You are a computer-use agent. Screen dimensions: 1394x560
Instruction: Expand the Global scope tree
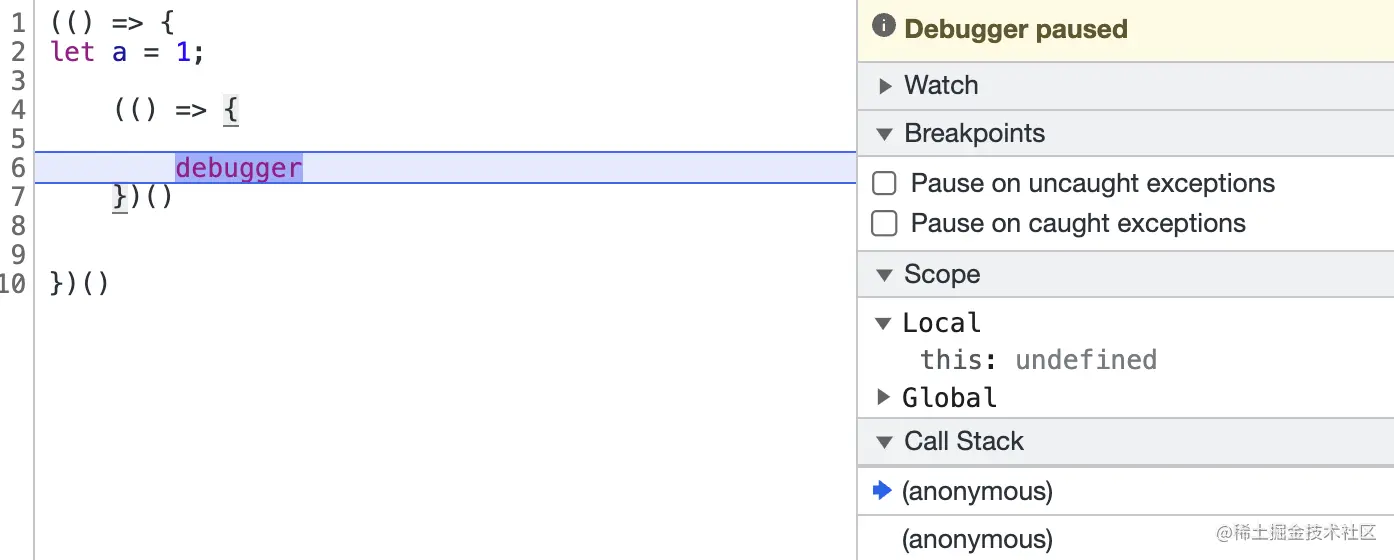click(883, 397)
